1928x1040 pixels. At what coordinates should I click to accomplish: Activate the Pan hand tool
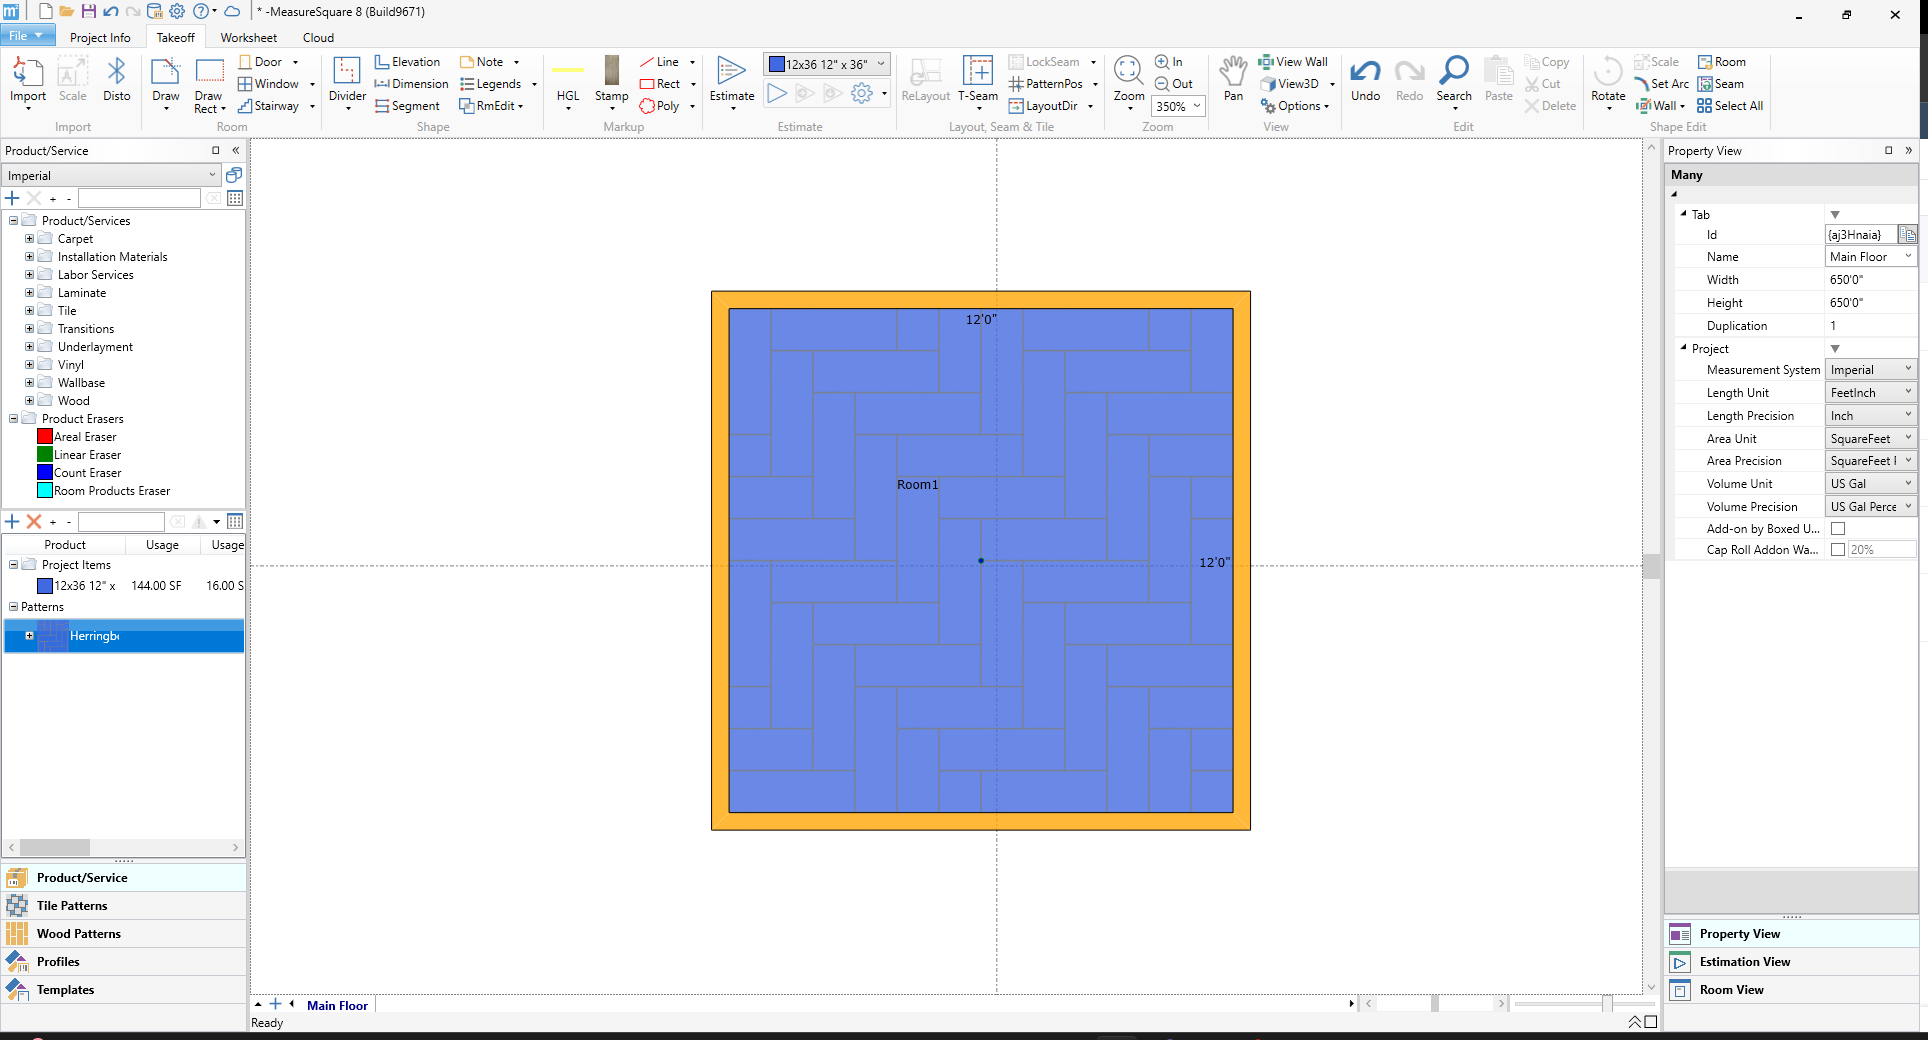coord(1234,78)
